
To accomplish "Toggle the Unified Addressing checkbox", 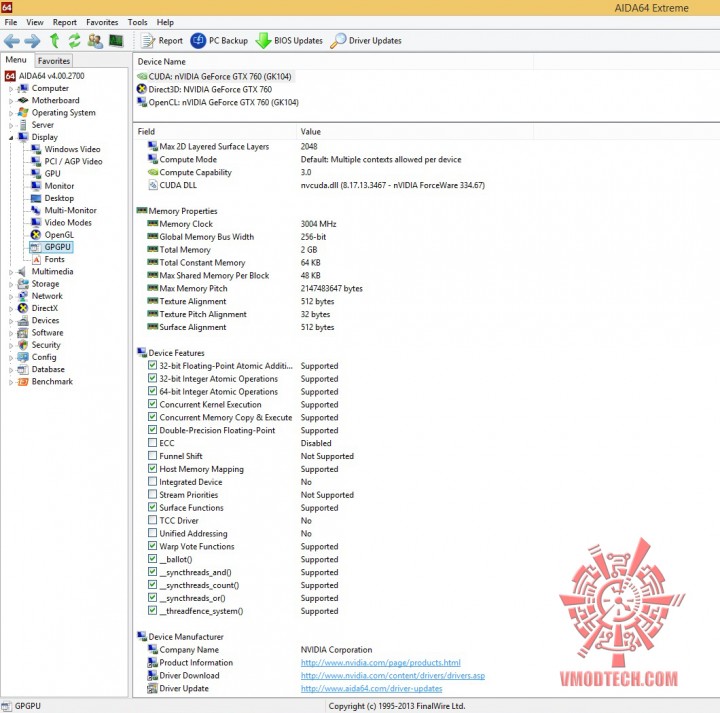I will [152, 533].
